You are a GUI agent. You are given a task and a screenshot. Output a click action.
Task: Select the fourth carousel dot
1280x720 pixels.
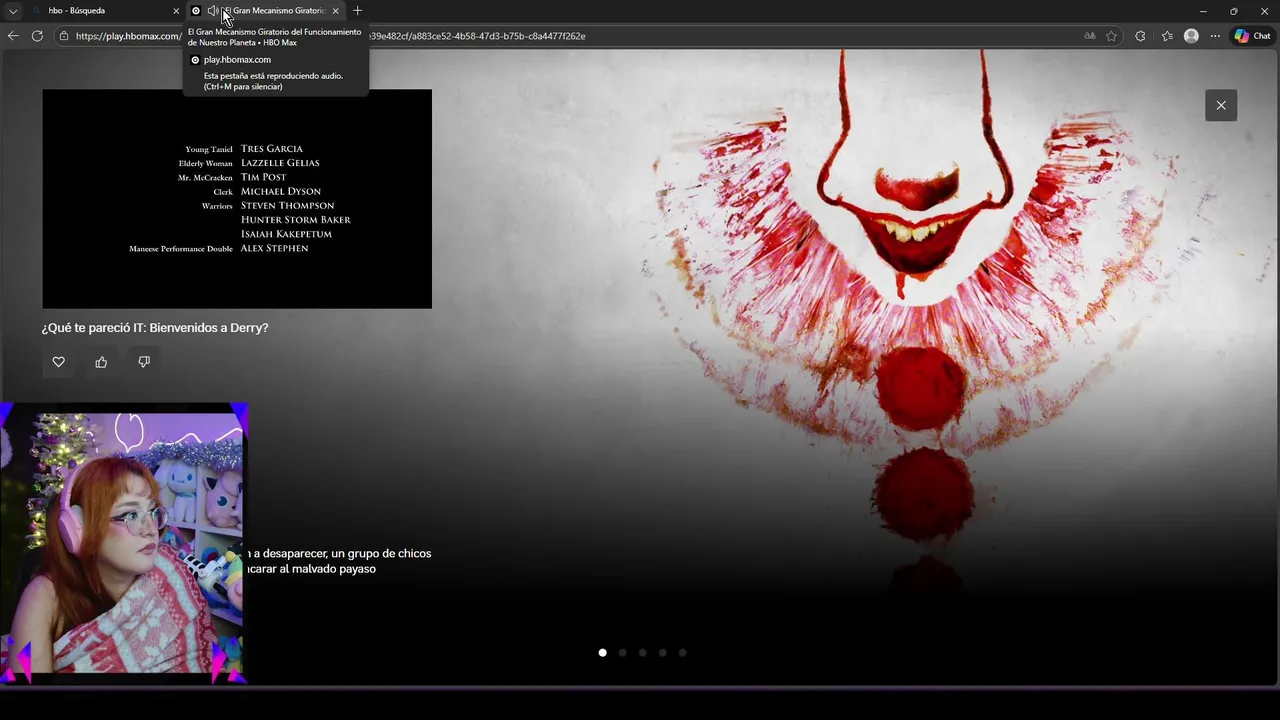(x=662, y=653)
